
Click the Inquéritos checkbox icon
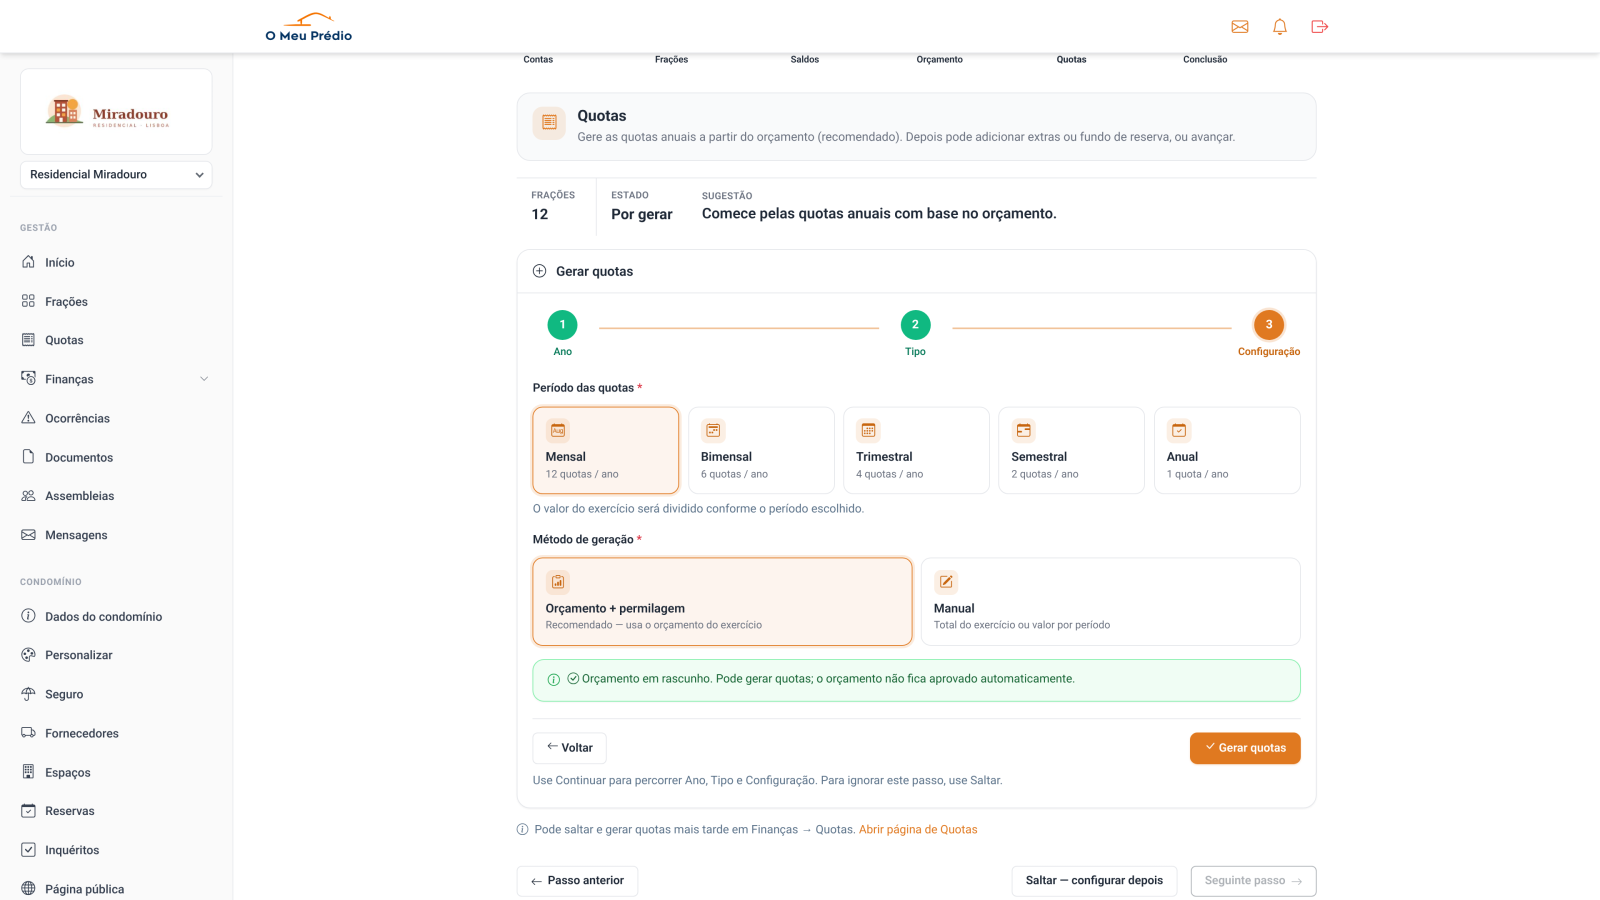click(x=28, y=850)
